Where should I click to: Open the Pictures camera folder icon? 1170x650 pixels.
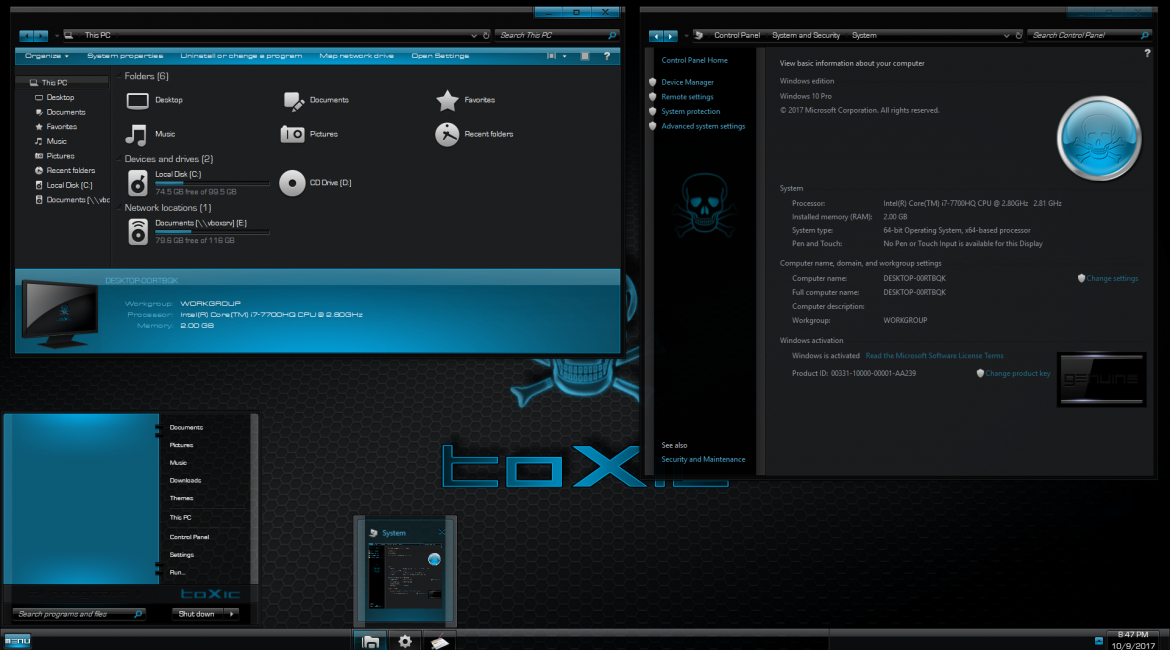click(292, 134)
